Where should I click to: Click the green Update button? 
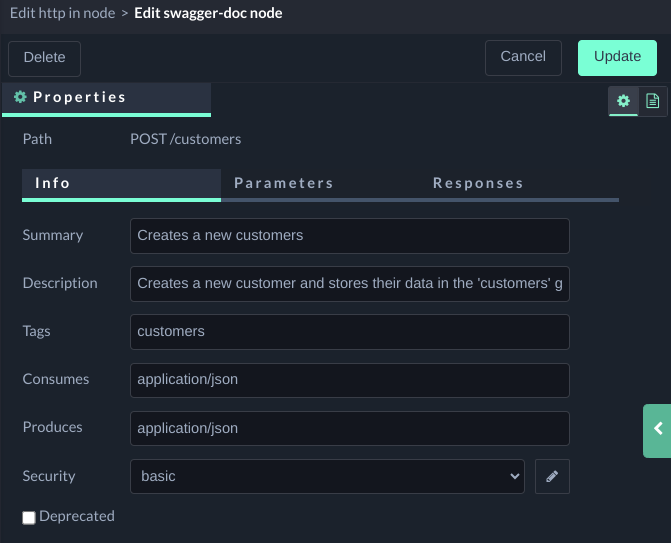click(x=617, y=57)
